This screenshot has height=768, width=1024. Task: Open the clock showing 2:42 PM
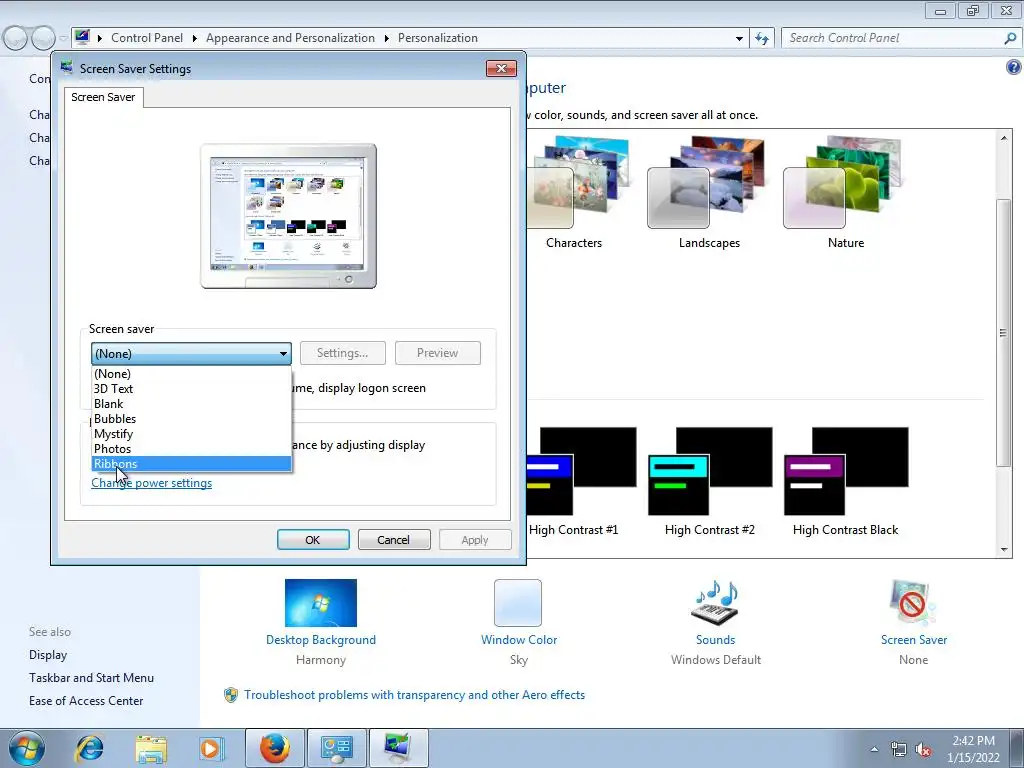coord(973,749)
